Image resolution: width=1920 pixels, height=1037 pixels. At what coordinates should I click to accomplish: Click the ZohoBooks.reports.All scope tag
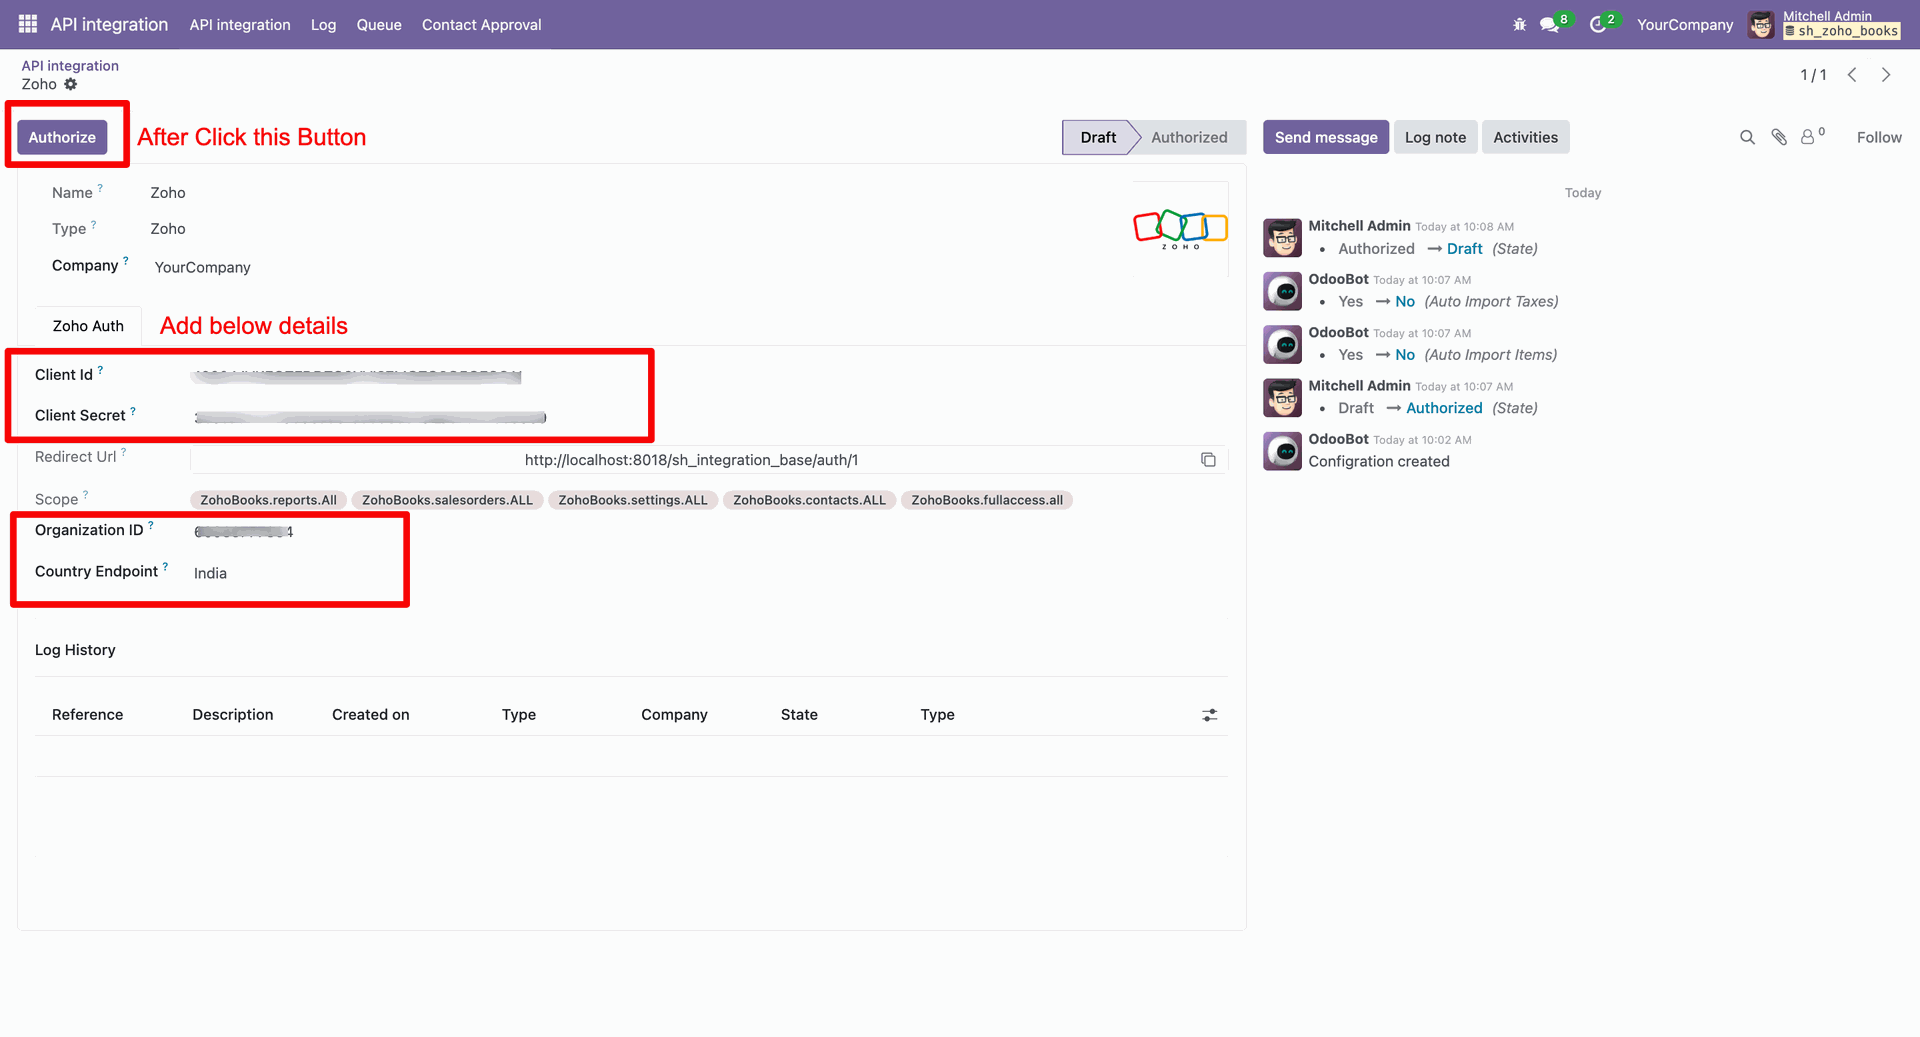[x=268, y=500]
